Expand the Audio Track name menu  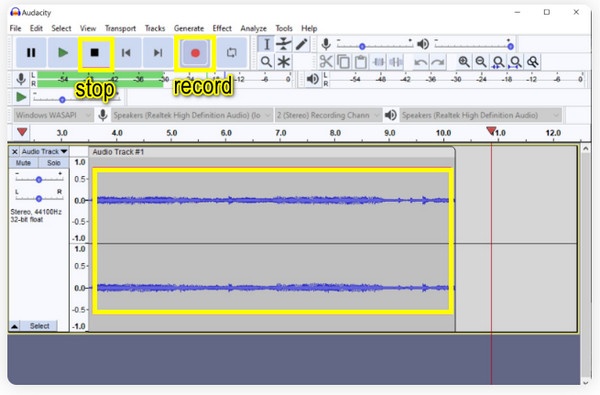tap(44, 152)
